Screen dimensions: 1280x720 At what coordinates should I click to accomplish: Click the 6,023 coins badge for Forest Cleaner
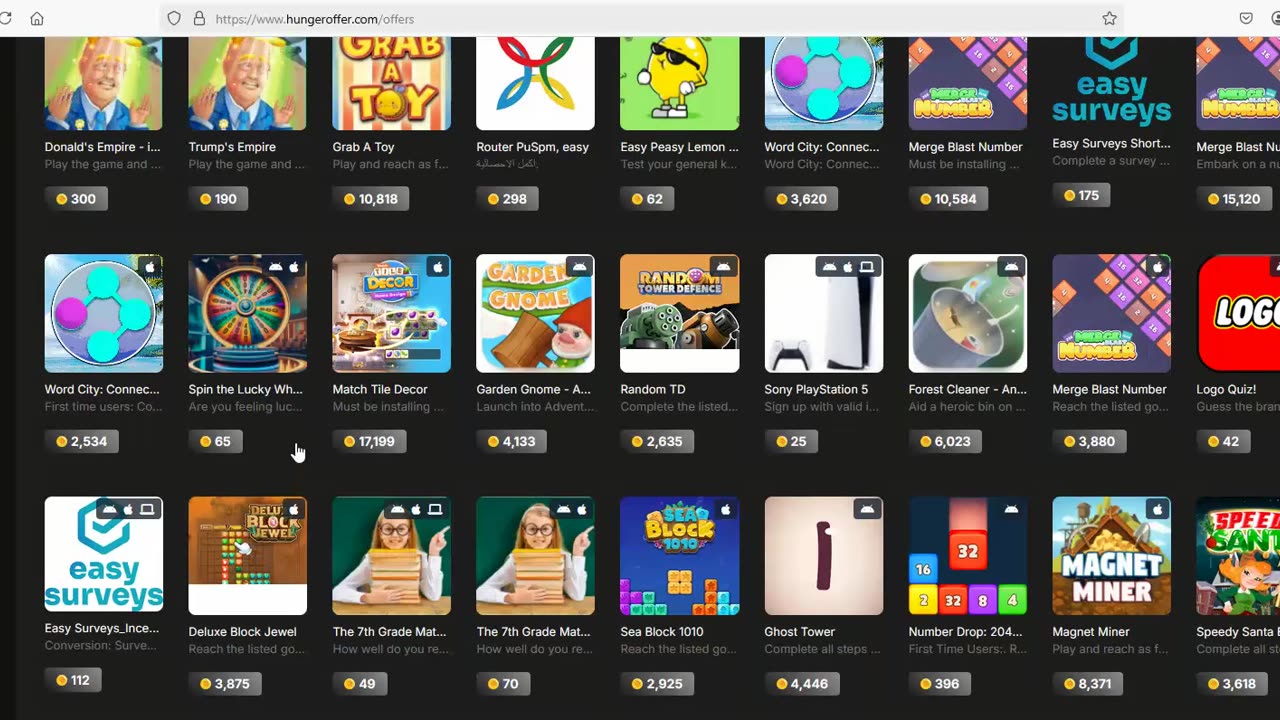point(945,441)
